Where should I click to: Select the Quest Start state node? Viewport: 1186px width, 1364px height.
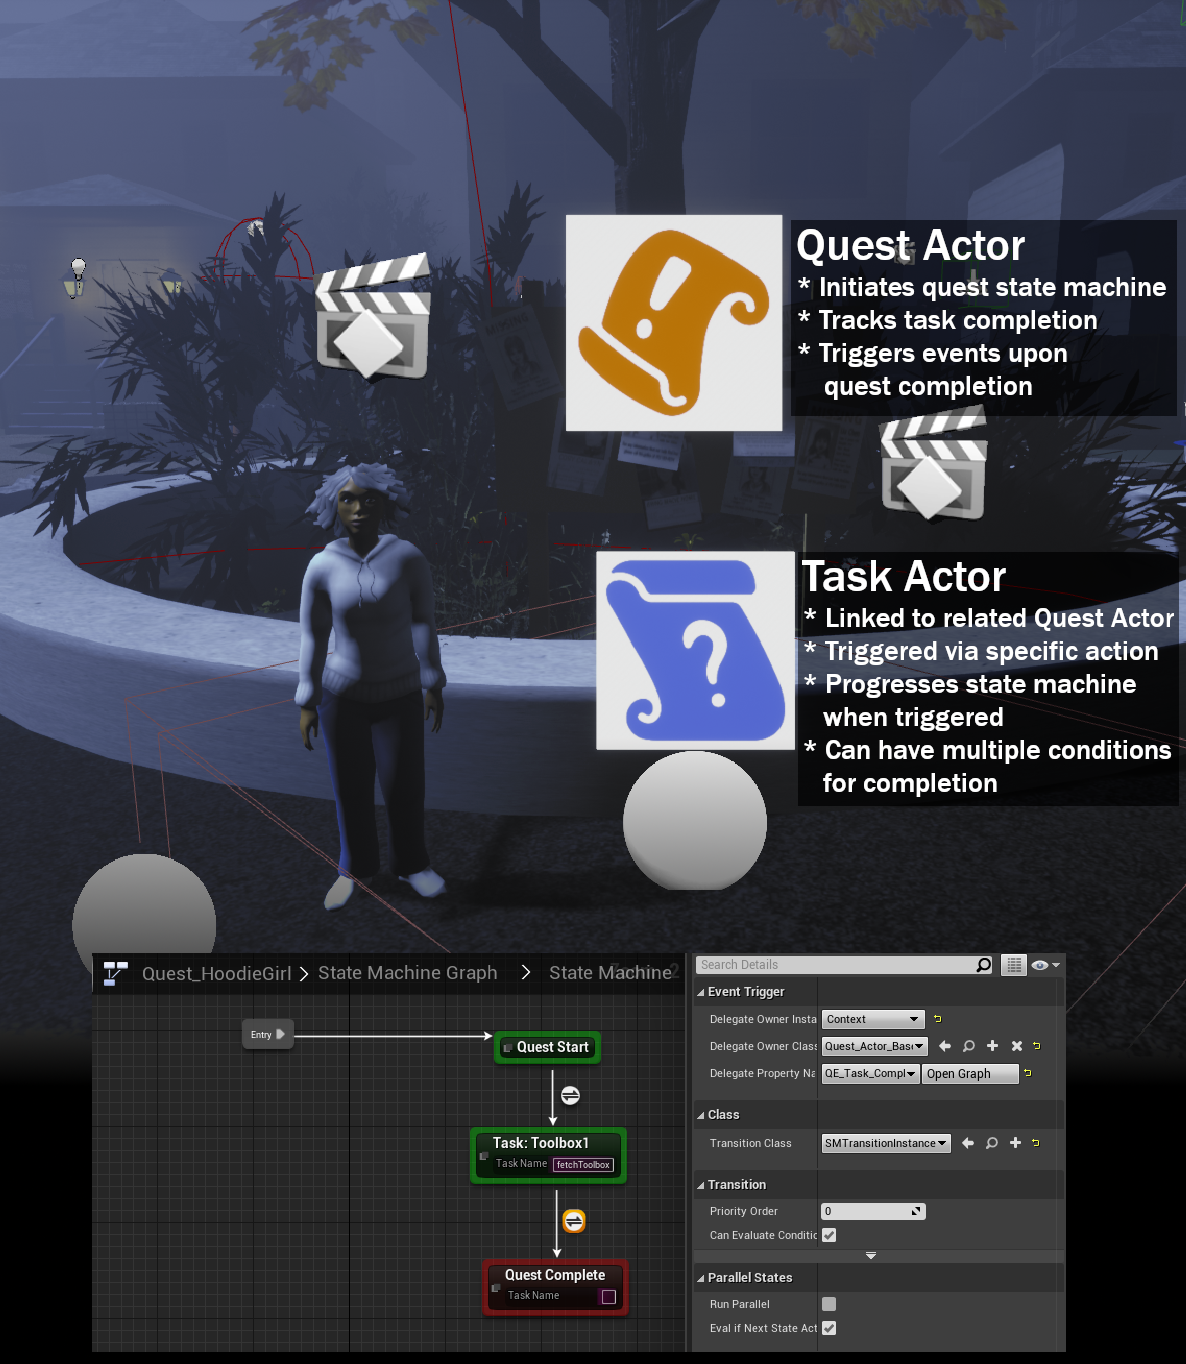[x=548, y=1047]
